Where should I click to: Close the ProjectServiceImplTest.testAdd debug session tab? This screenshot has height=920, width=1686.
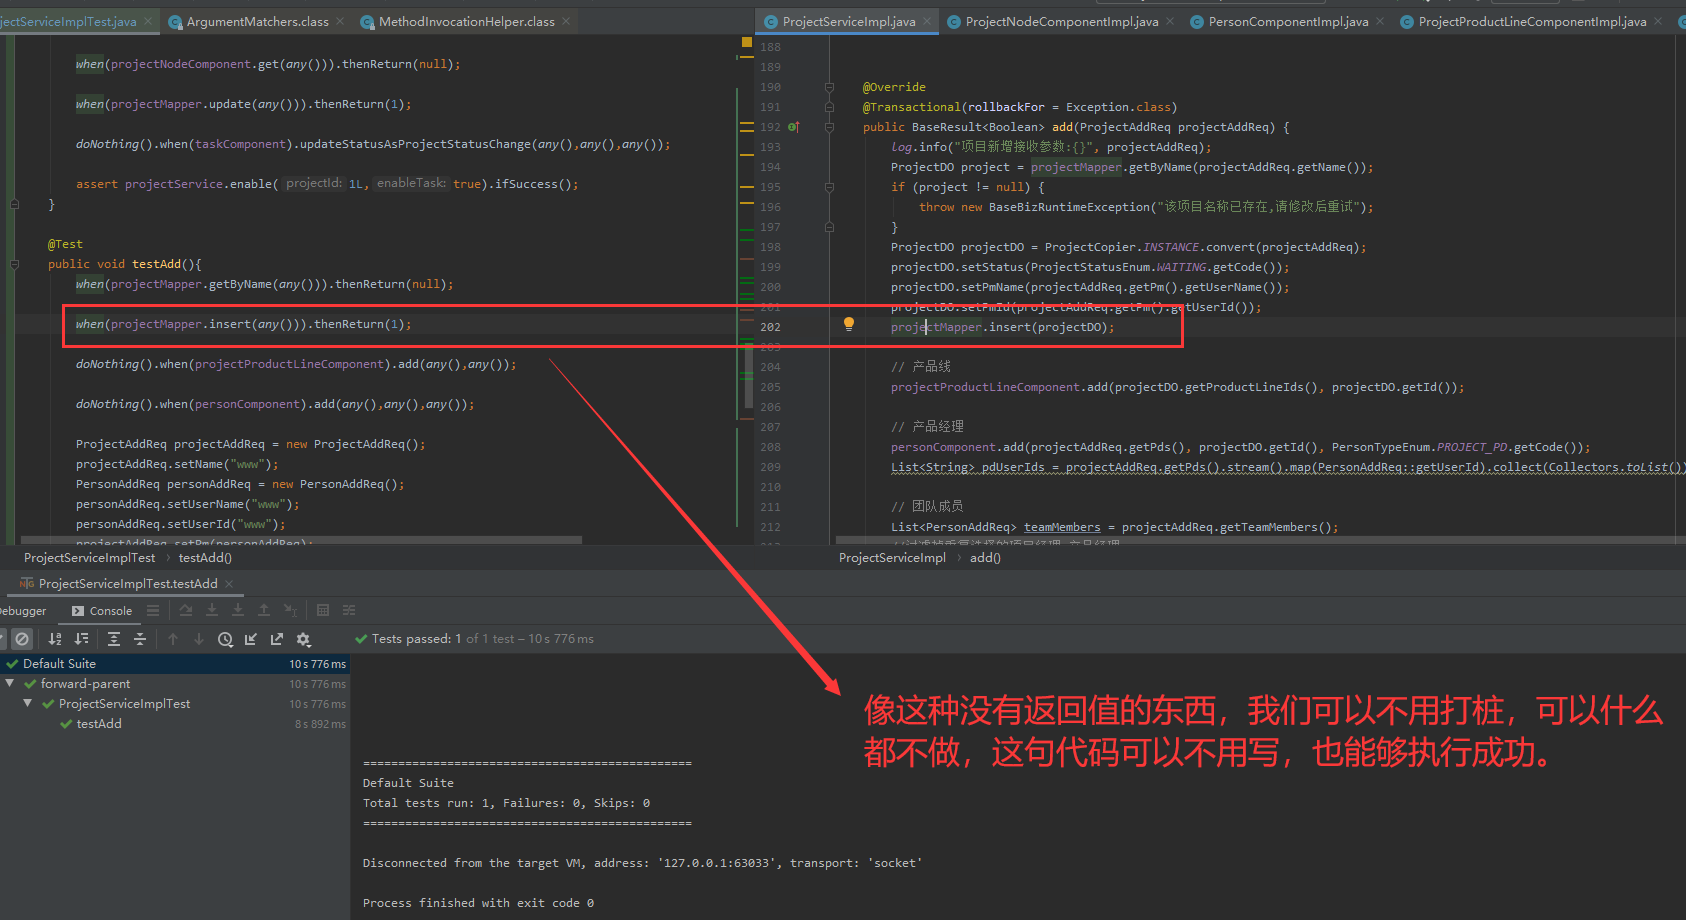pyautogui.click(x=229, y=584)
